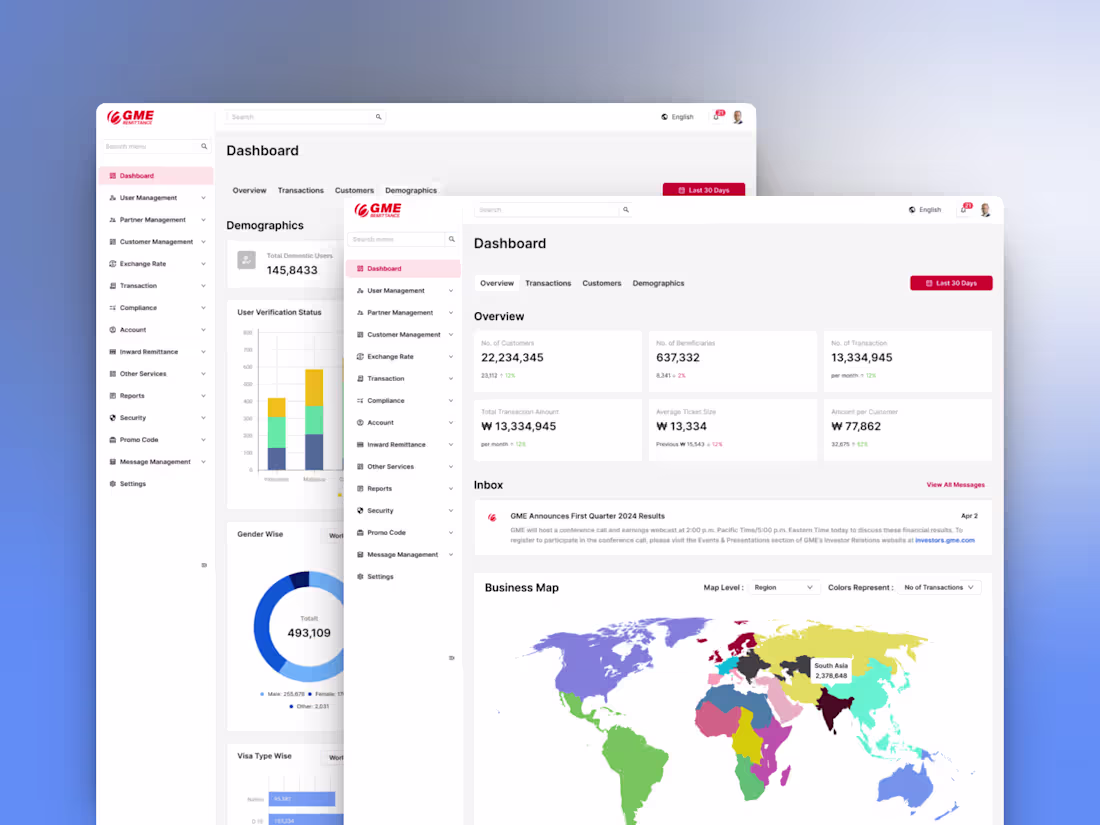
Task: Click the Dashboard sidebar icon
Action: [361, 268]
